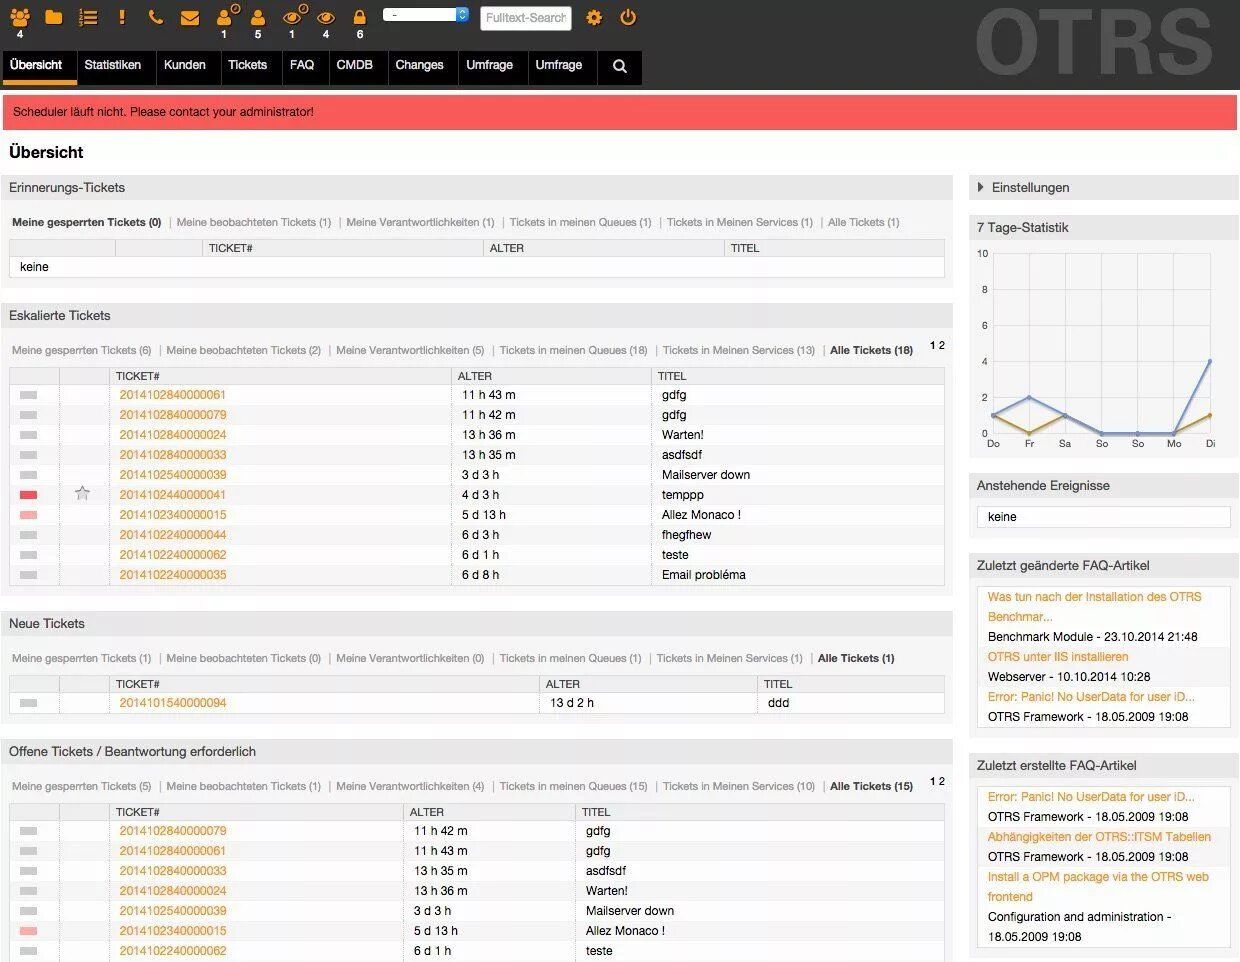
Task: Click the pink flag on escalated ticket 2014102340000015
Action: (28, 515)
